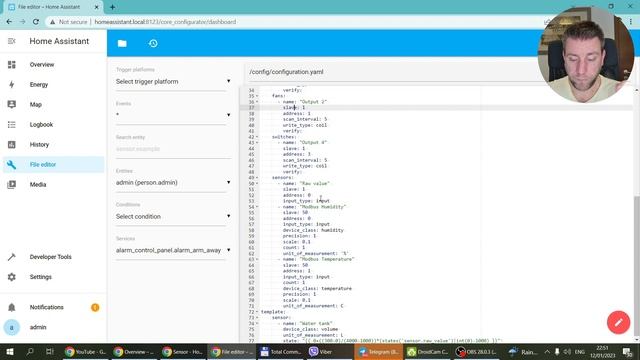Collapse the switches block fold arrow at line 42
The height and width of the screenshot is (360, 640).
click(257, 137)
